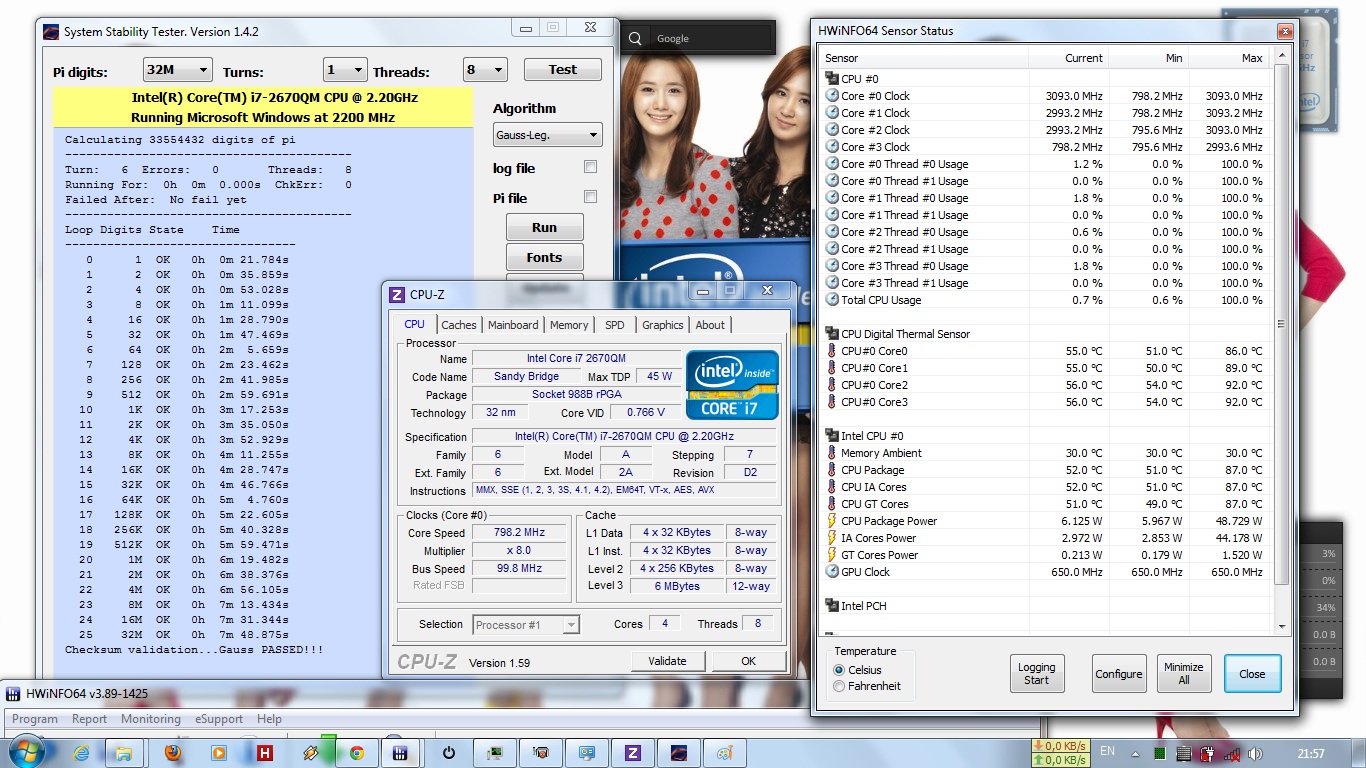Switch to the red H taskbar app

pos(265,753)
